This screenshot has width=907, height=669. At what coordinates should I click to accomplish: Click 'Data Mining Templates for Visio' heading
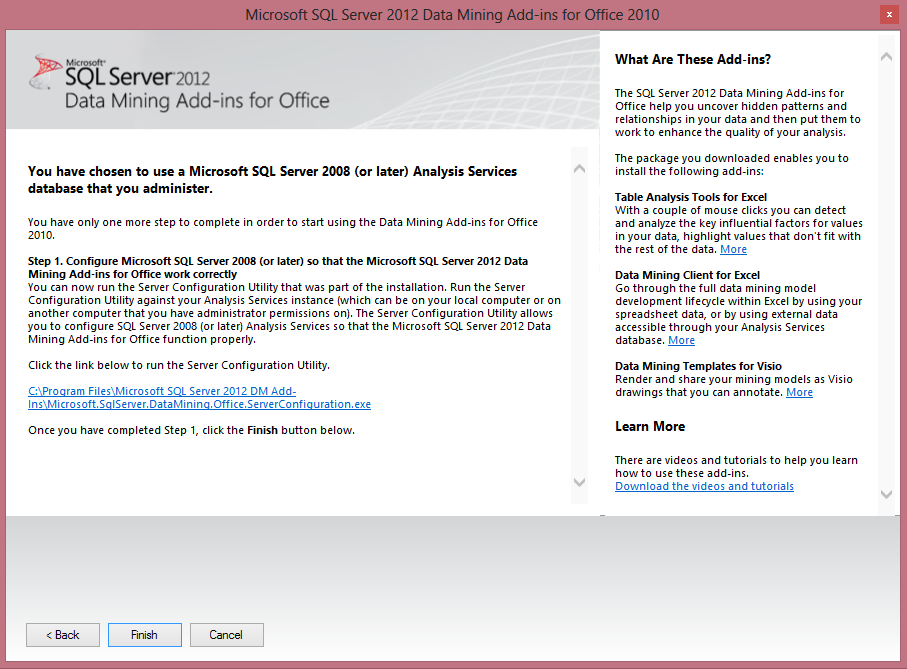tap(698, 366)
